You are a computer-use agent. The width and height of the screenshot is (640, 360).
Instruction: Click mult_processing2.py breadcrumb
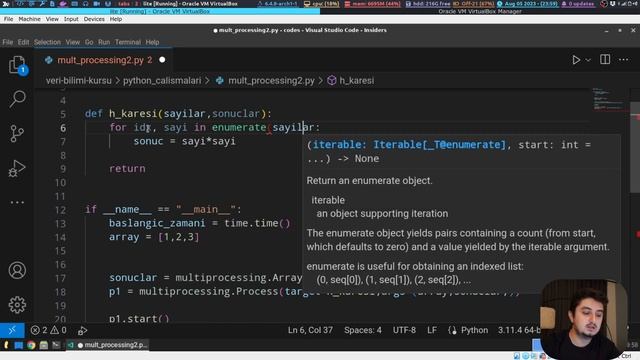(271, 80)
